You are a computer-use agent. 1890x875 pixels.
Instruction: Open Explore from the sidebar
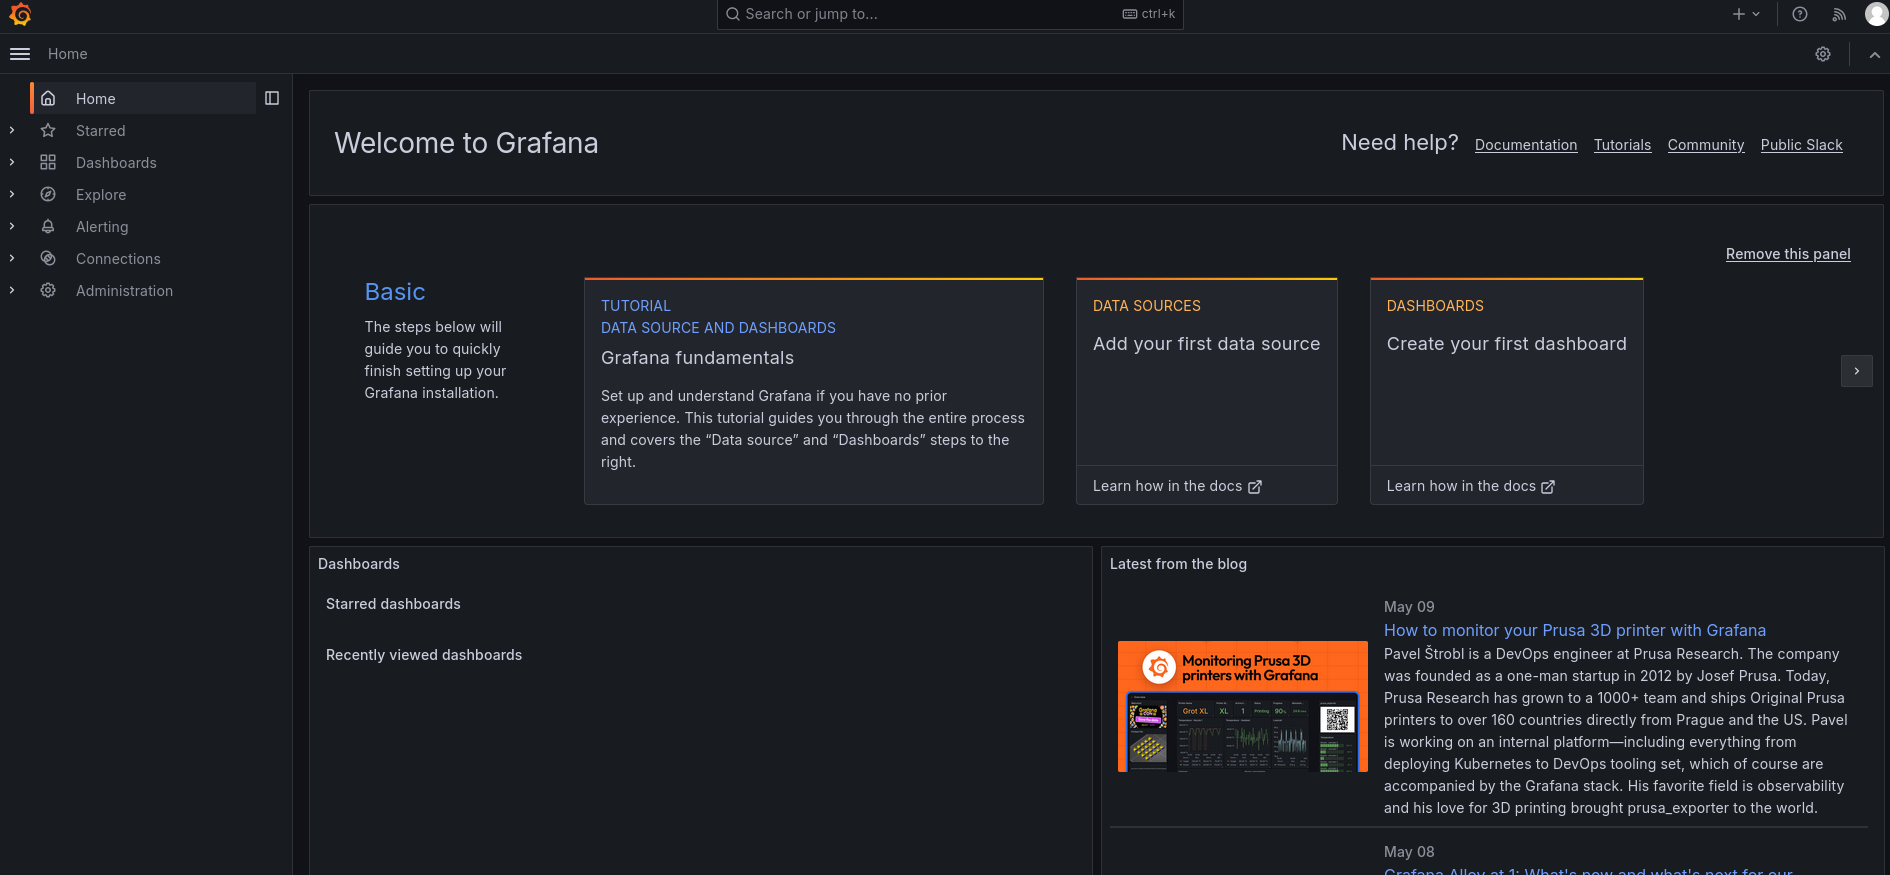101,195
